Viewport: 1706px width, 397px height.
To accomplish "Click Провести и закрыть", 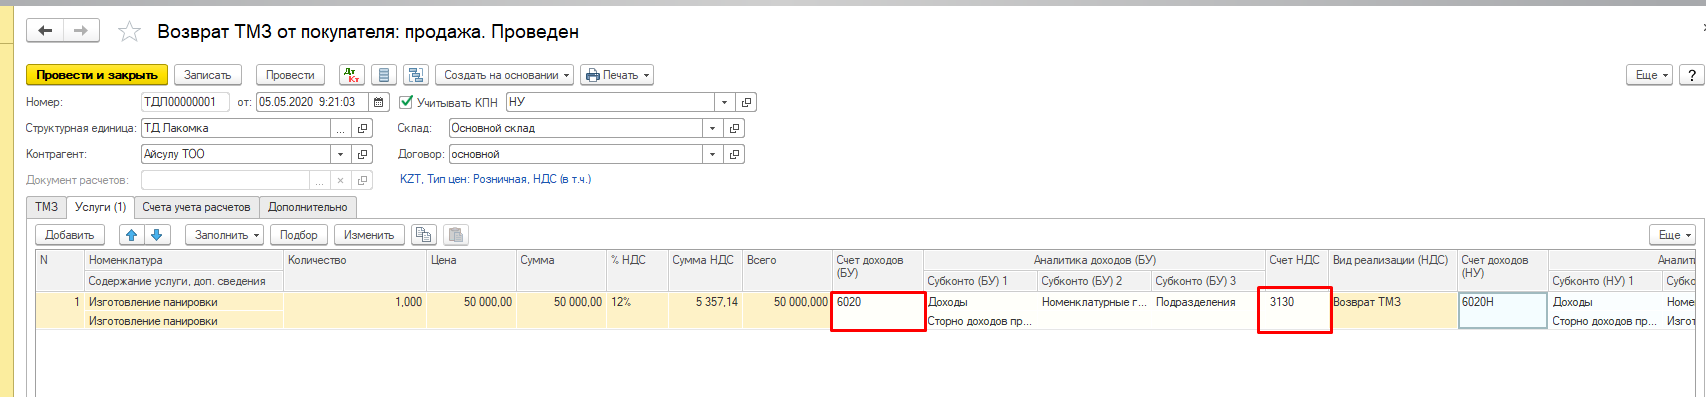I will pyautogui.click(x=97, y=75).
